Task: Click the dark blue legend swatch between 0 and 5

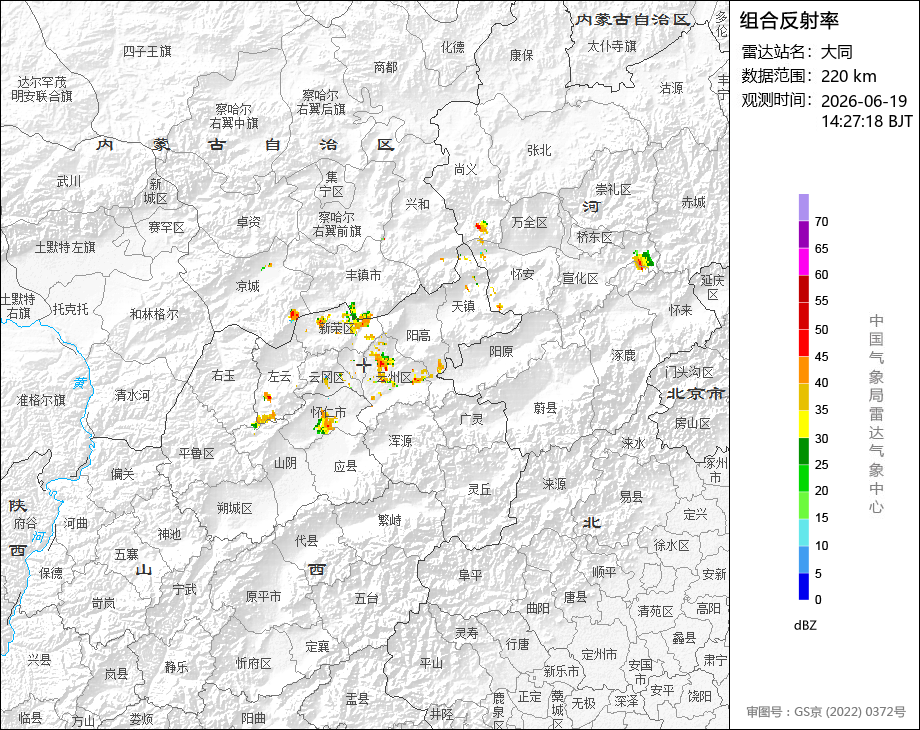Action: point(804,586)
